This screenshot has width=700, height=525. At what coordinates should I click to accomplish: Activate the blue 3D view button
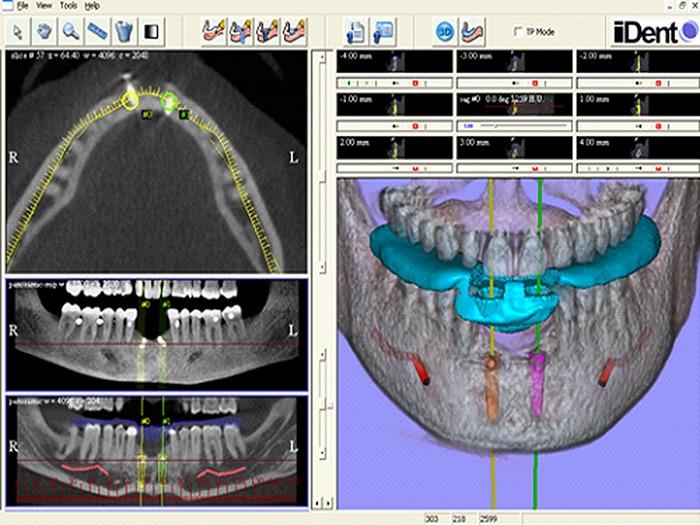coord(445,32)
